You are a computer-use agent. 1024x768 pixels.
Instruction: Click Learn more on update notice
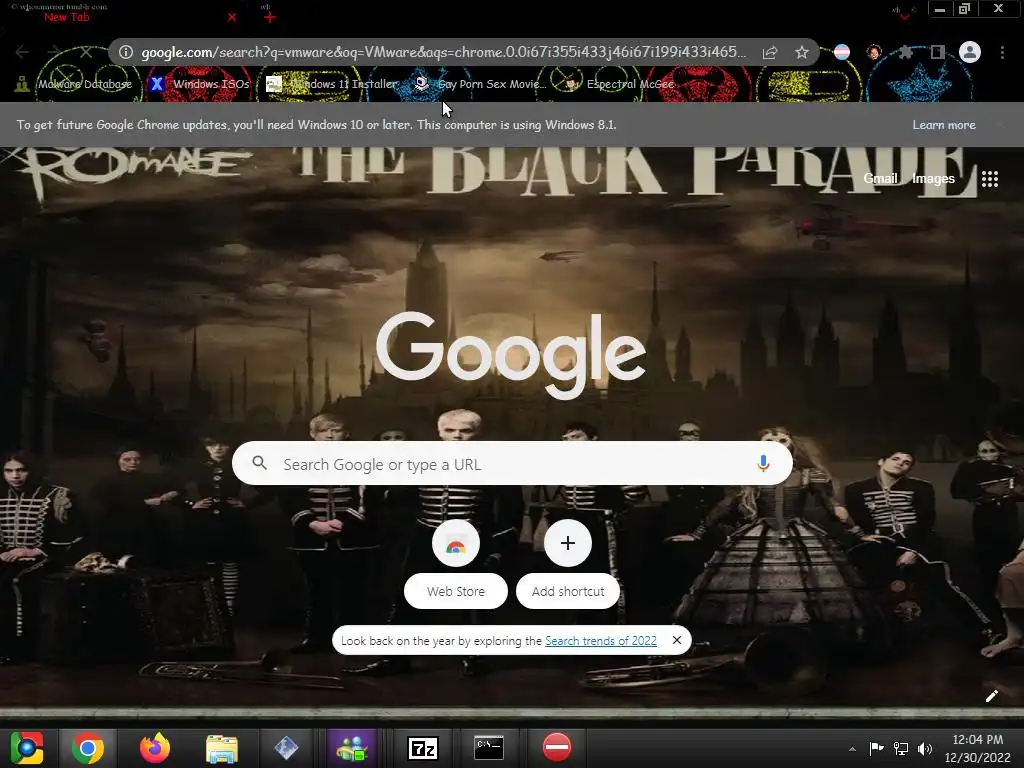944,125
